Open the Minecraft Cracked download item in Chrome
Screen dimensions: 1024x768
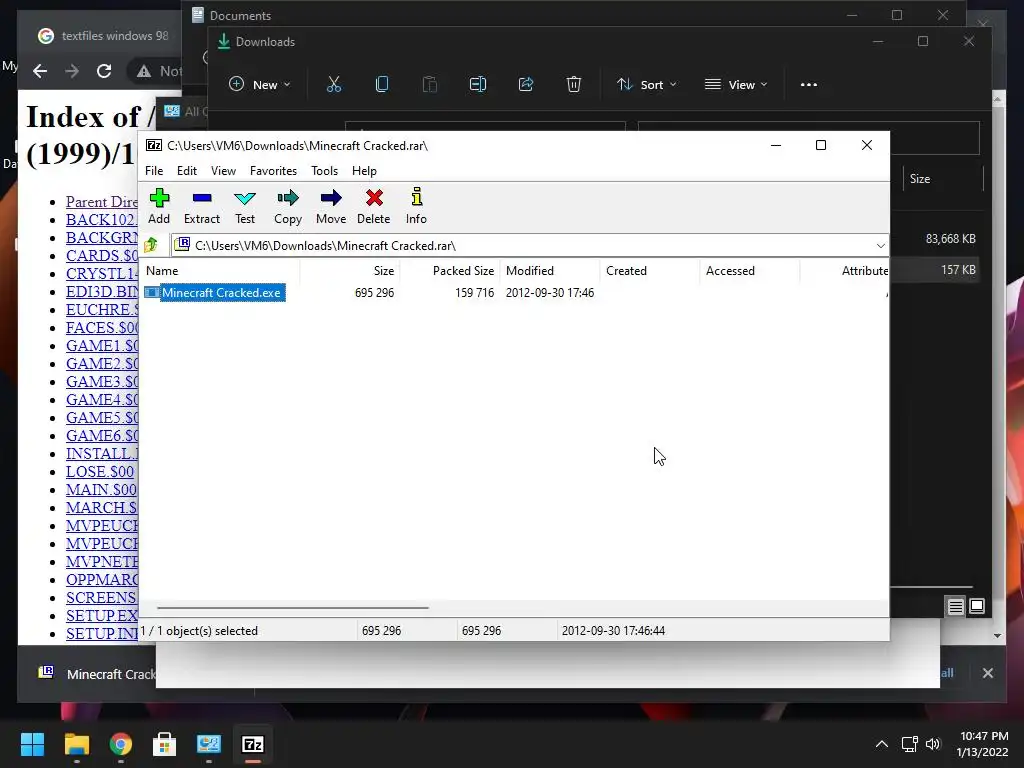click(x=96, y=674)
